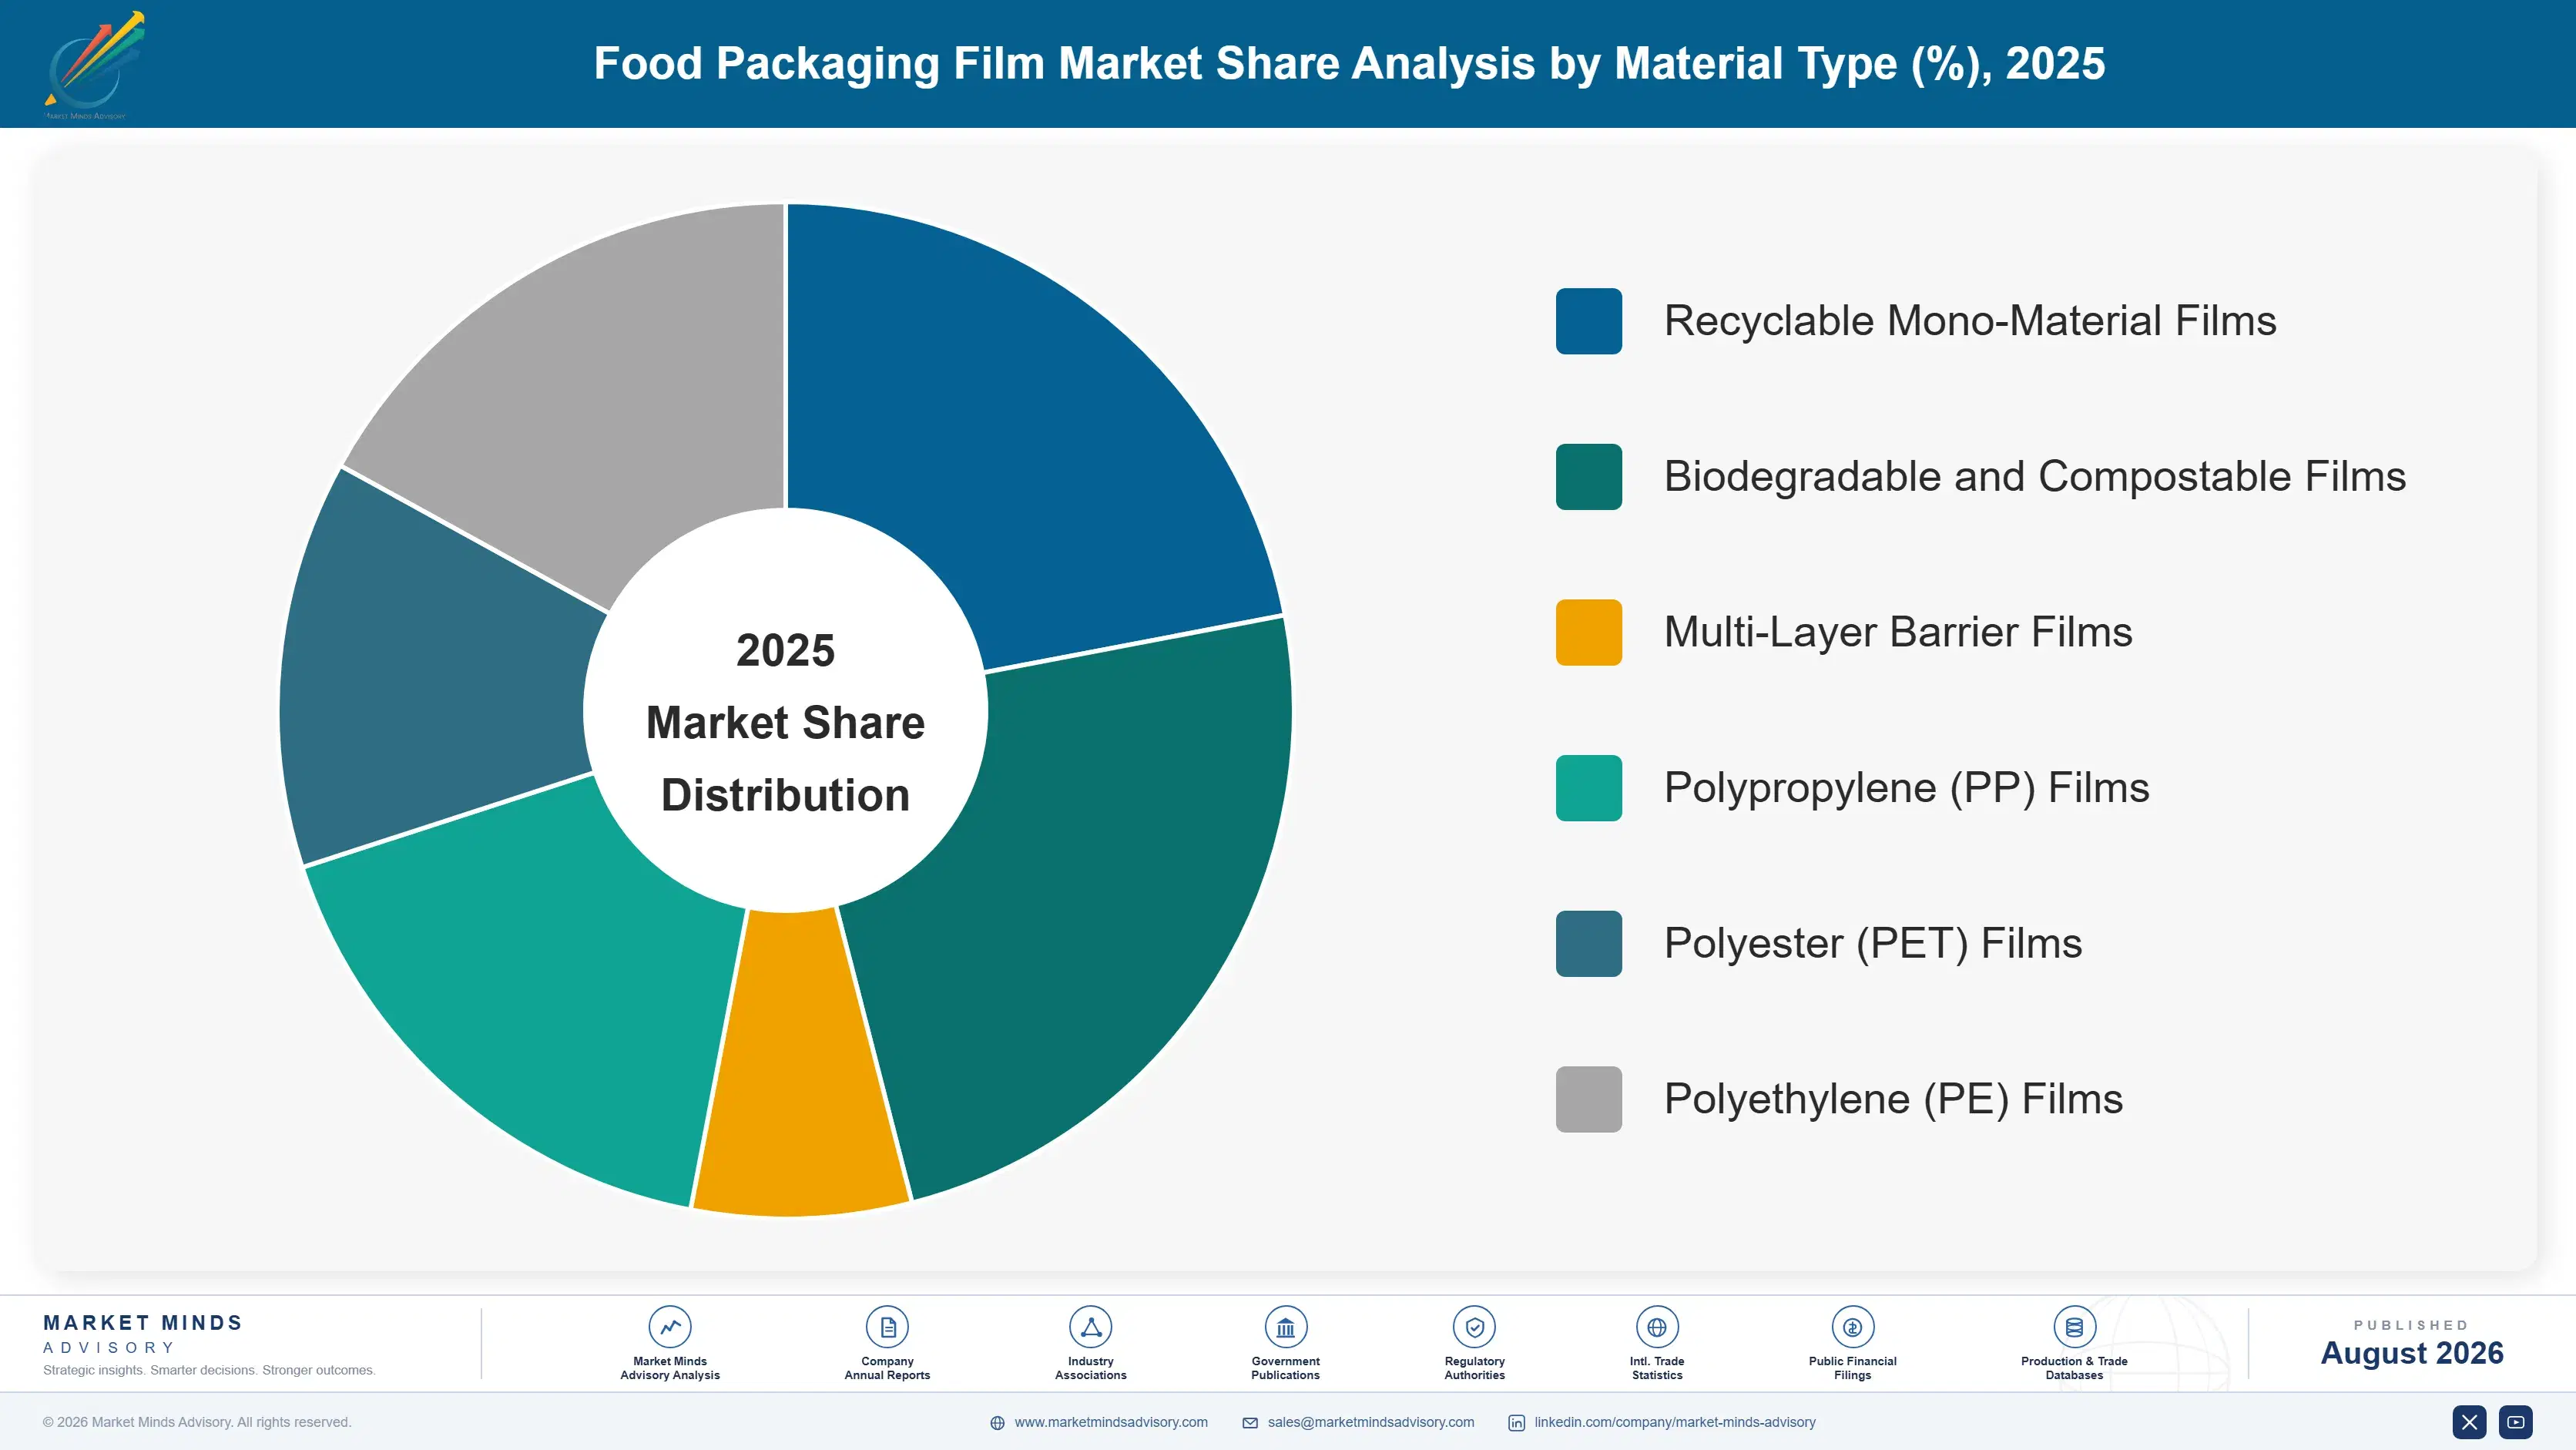Select the Multi-Layer Barrier Films orange swatch
This screenshot has width=2576, height=1450.
(1588, 632)
